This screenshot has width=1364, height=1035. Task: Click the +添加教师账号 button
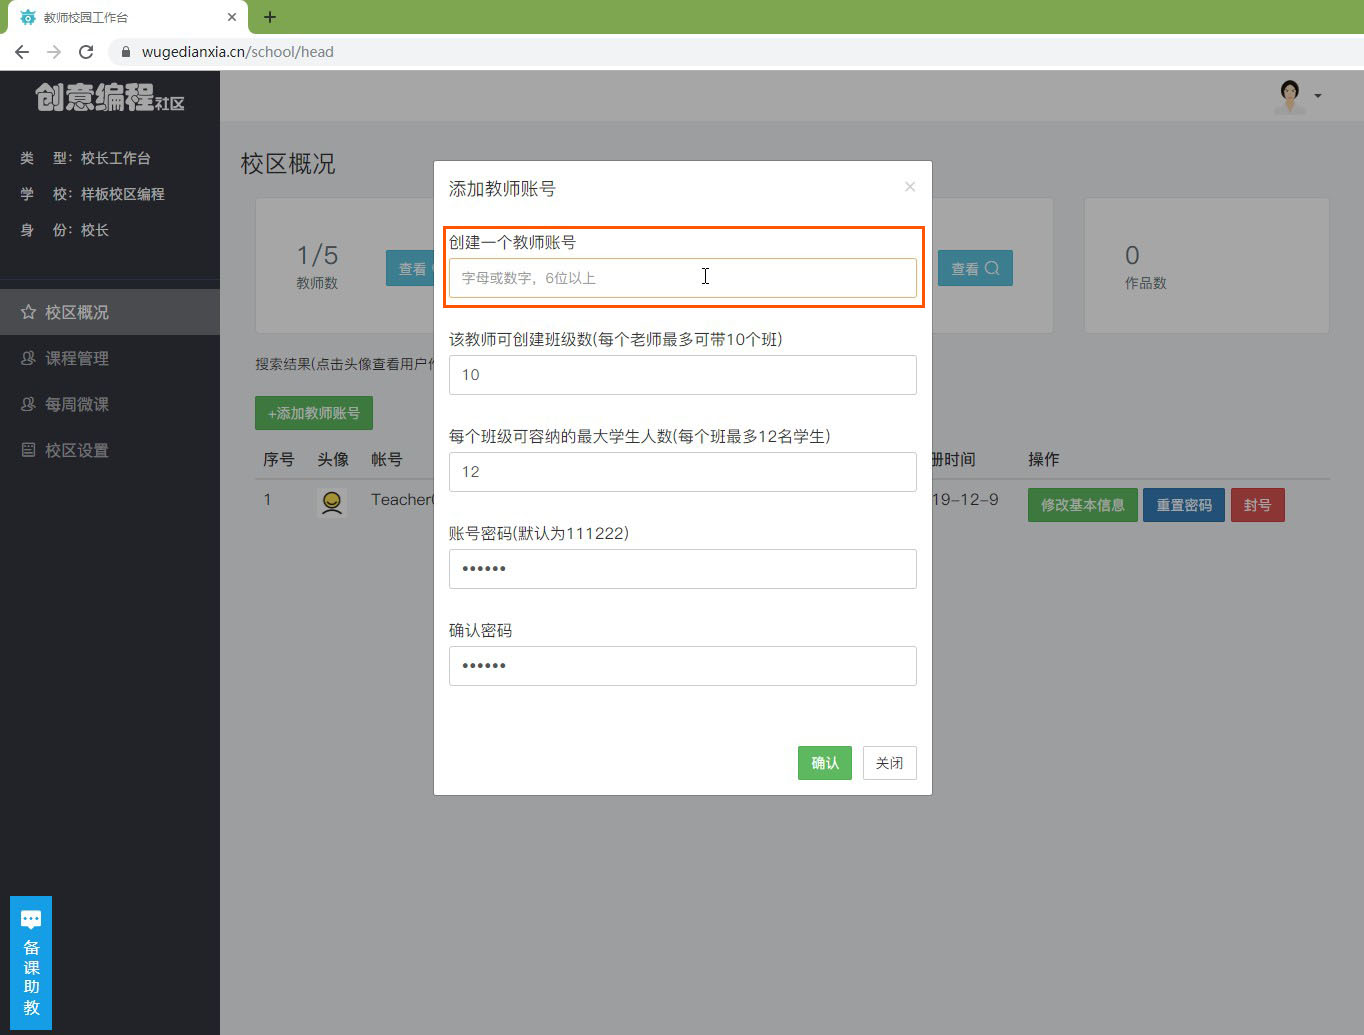point(314,413)
